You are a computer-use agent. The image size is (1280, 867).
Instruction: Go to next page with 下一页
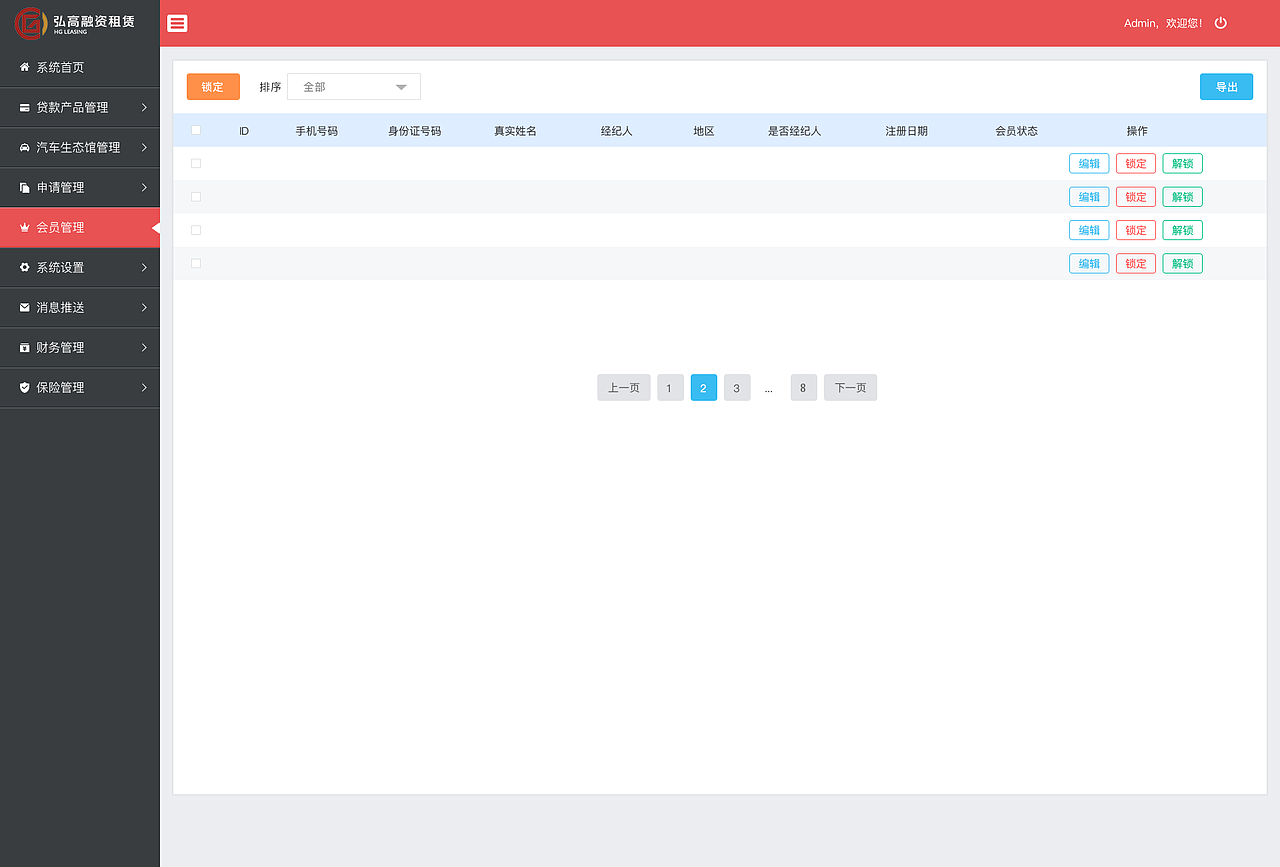[x=850, y=388]
